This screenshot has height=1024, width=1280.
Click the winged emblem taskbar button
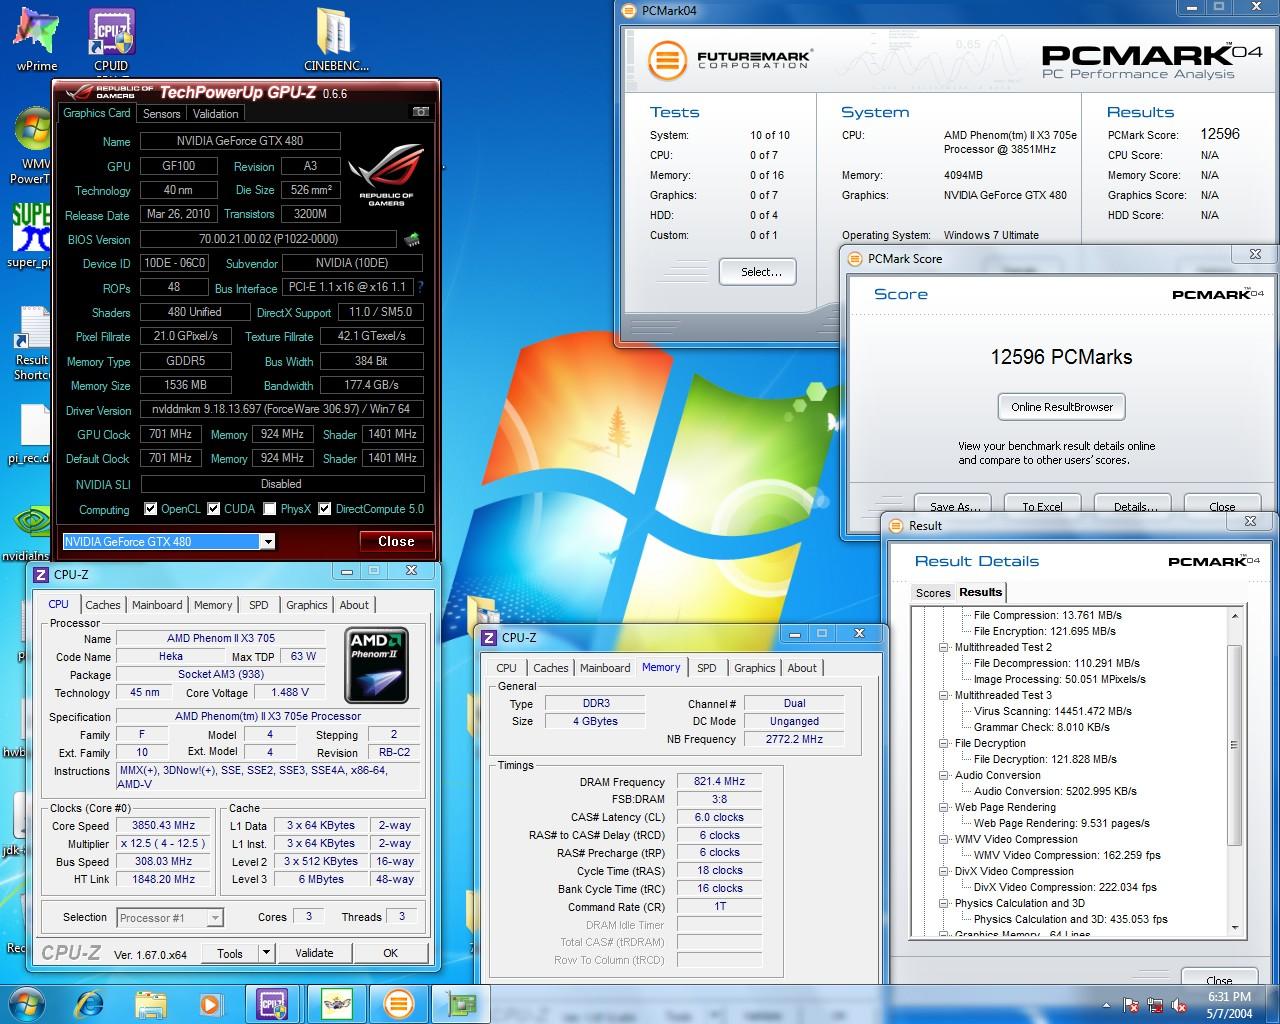335,1003
